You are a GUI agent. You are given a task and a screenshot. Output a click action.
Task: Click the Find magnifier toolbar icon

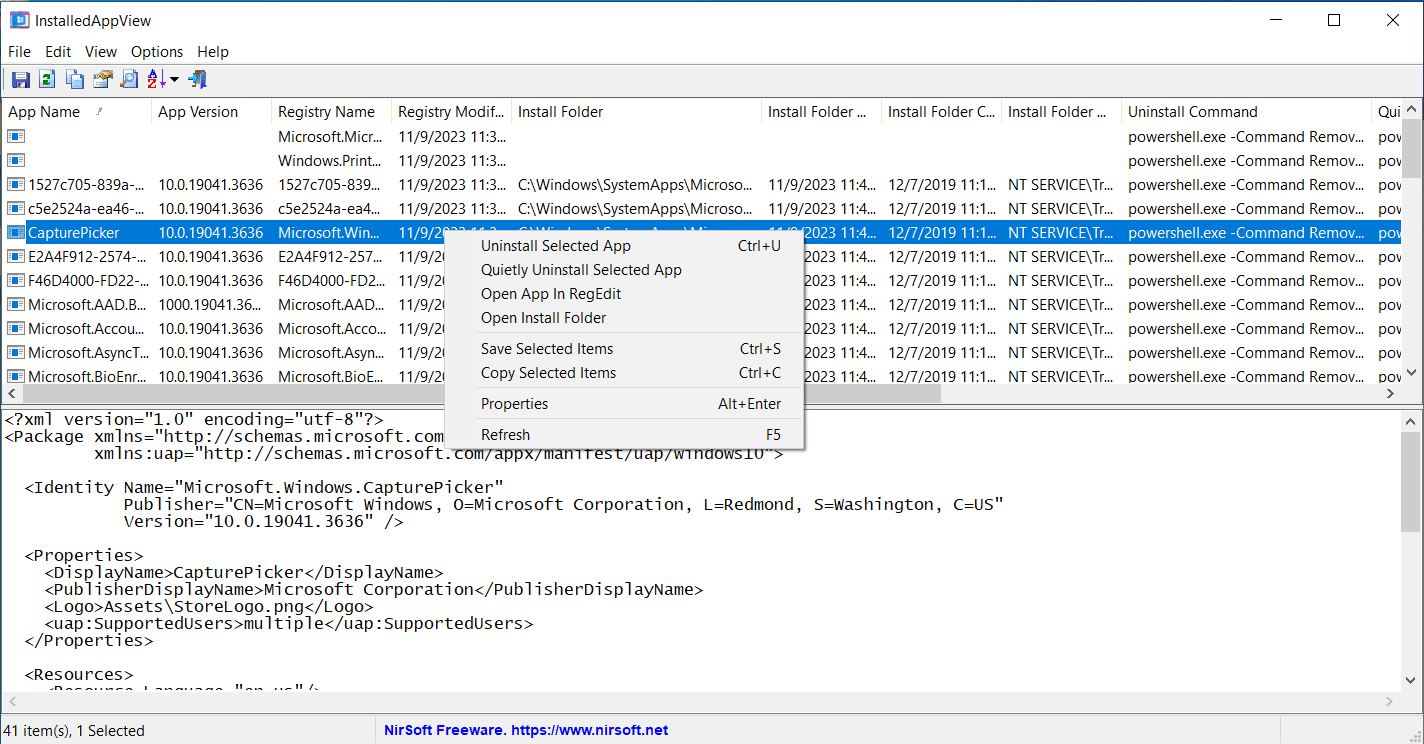[129, 80]
